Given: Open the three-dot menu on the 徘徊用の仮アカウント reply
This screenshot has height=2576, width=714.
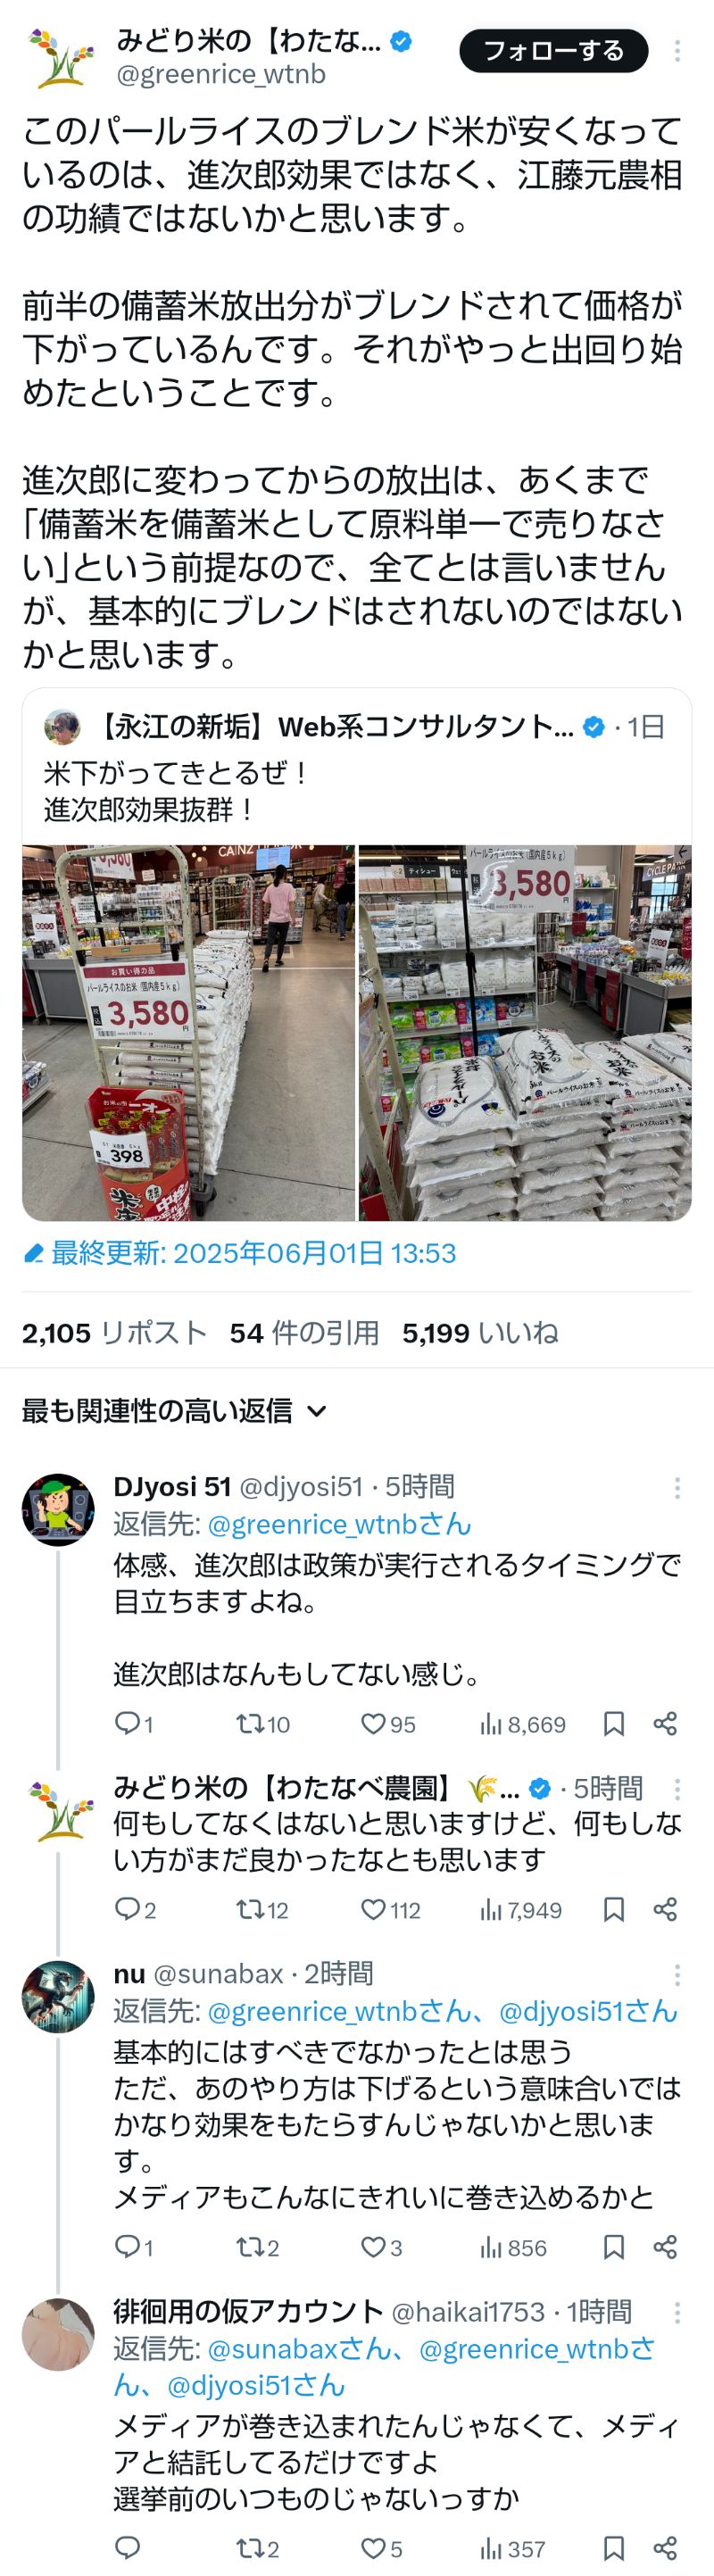Looking at the screenshot, I should point(677,2312).
